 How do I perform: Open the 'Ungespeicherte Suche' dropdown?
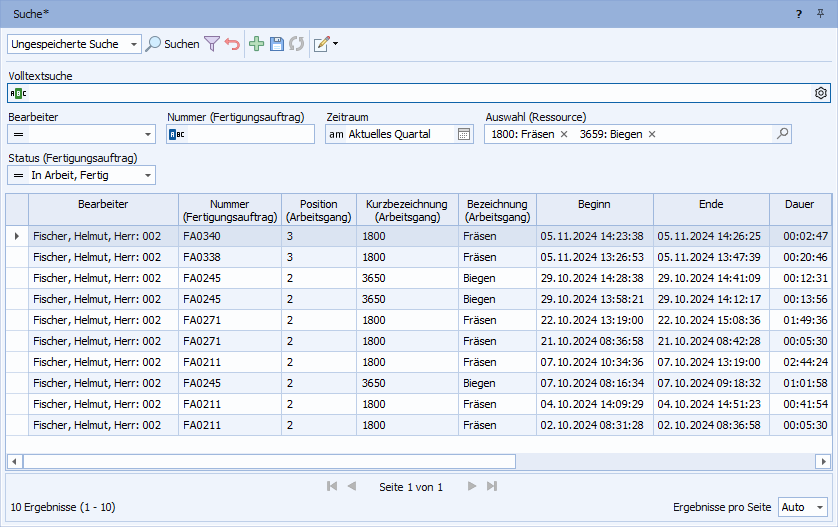[134, 44]
